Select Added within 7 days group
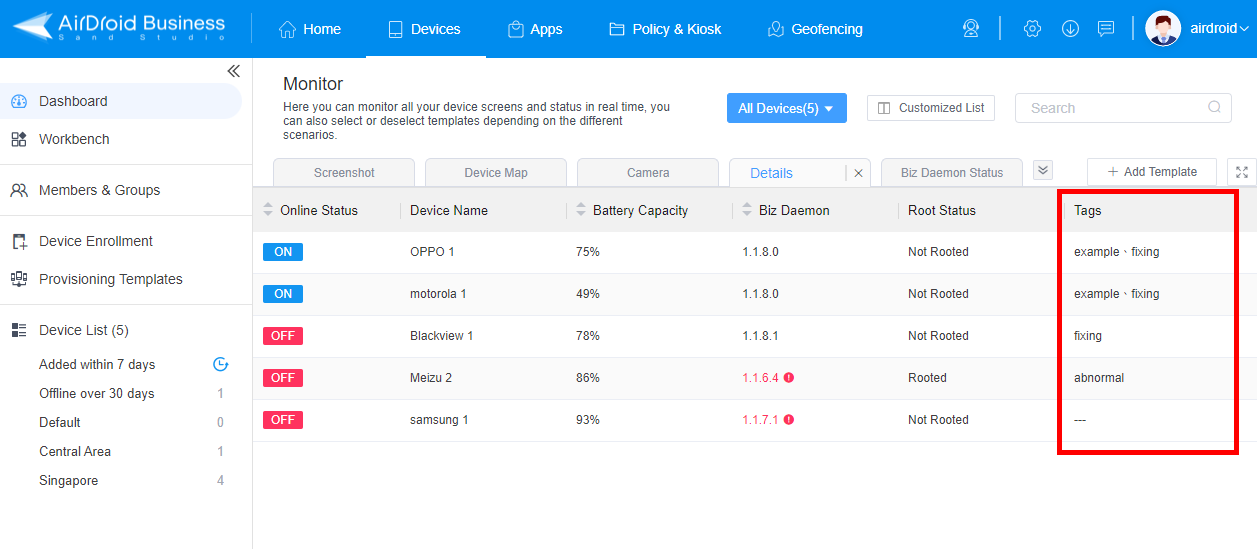Image resolution: width=1257 pixels, height=549 pixels. point(97,365)
